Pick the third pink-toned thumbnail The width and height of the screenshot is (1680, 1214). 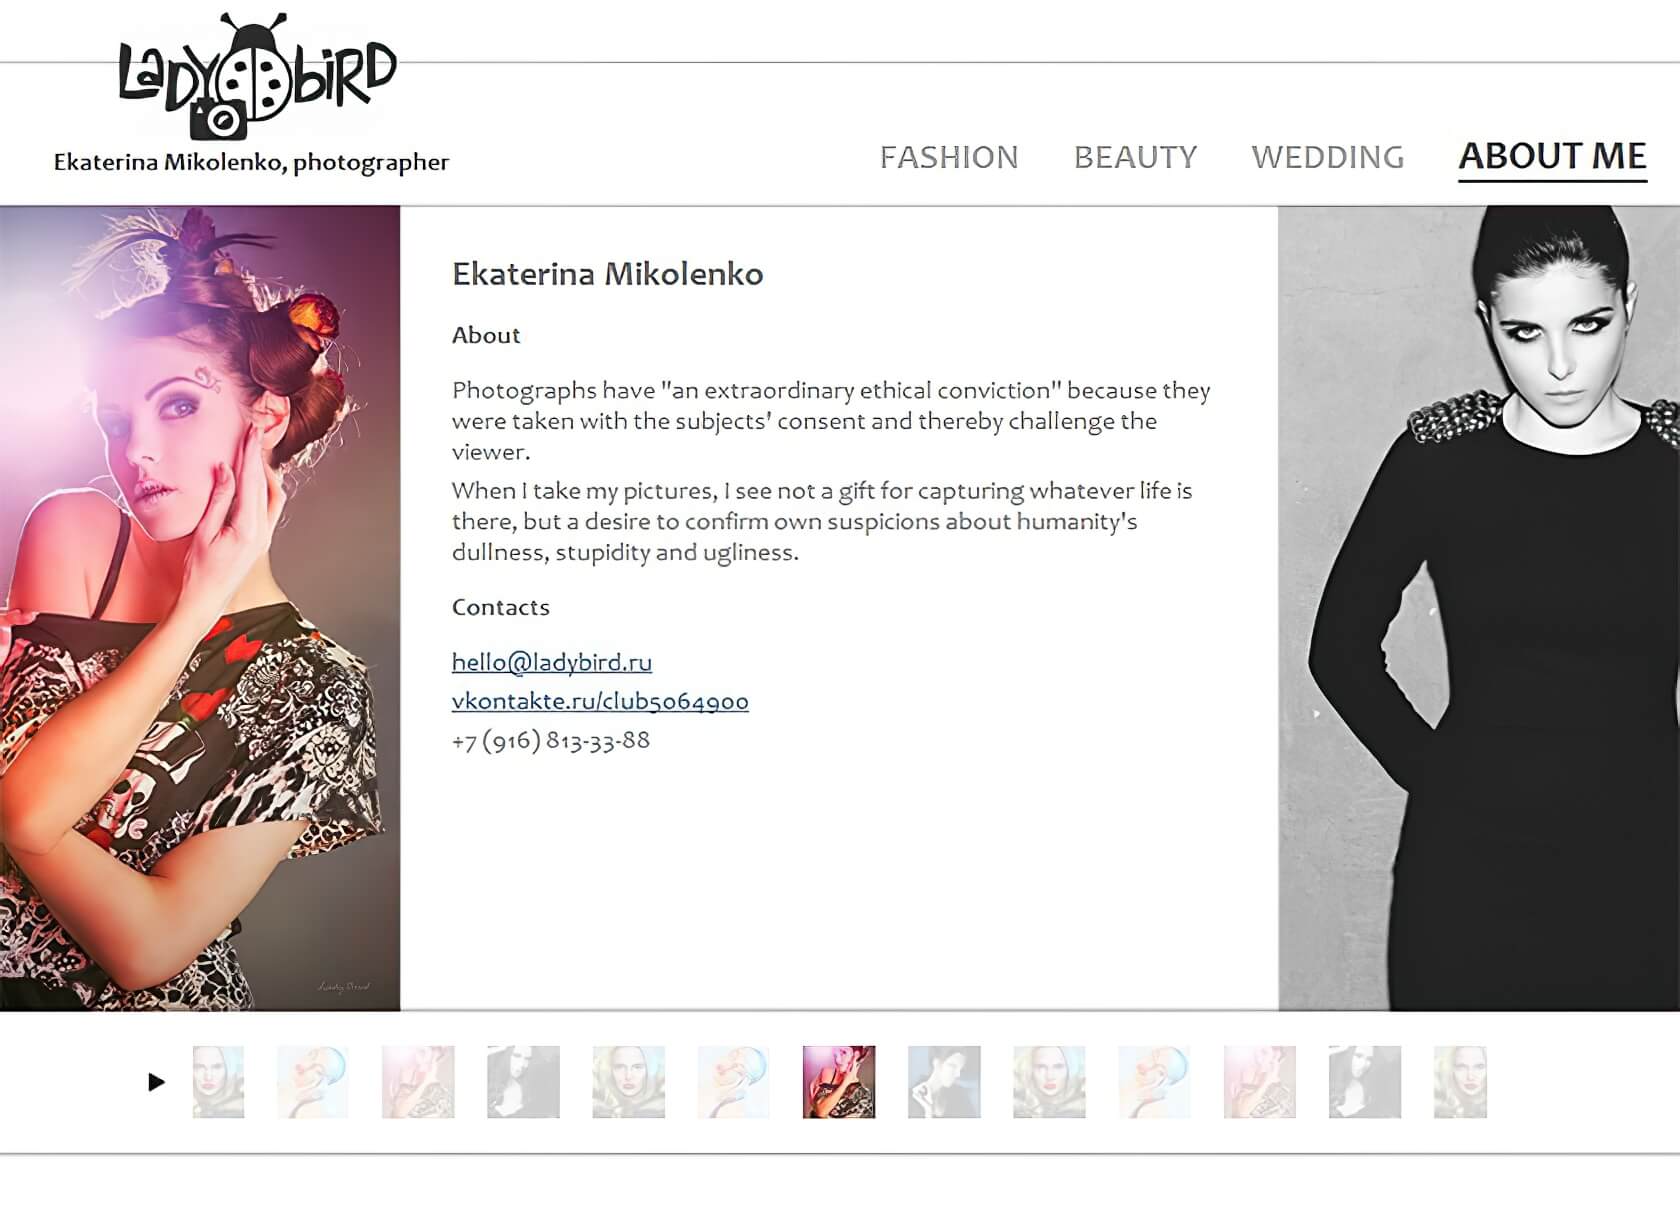(x=418, y=1082)
